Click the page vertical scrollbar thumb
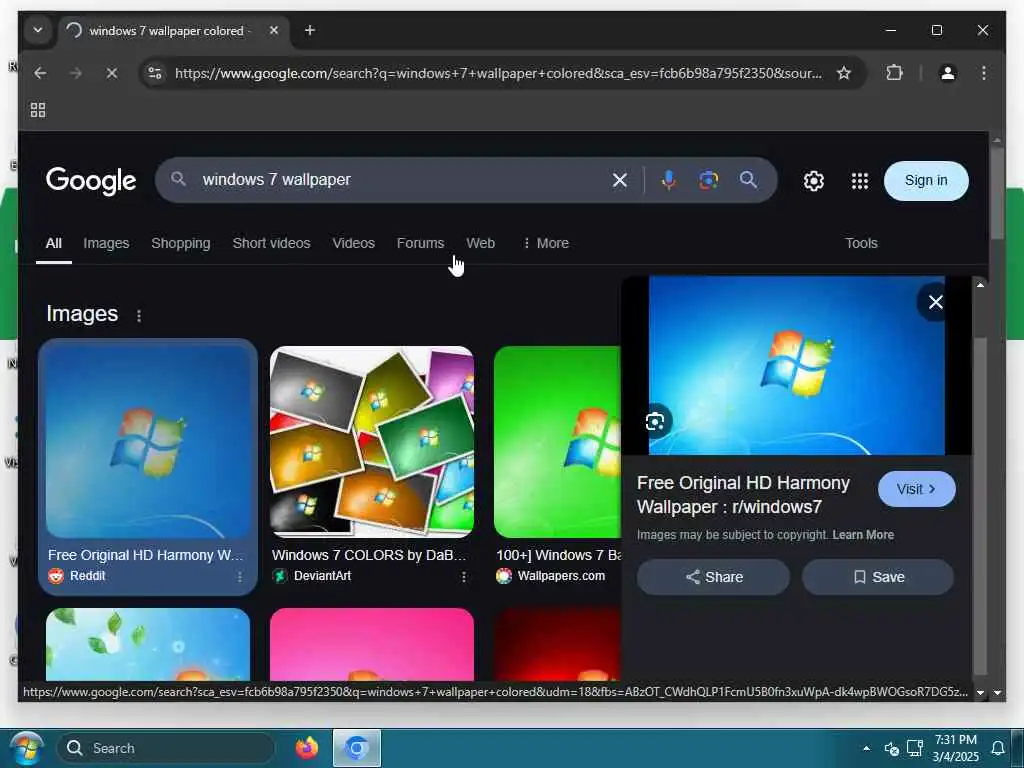 pyautogui.click(x=997, y=193)
